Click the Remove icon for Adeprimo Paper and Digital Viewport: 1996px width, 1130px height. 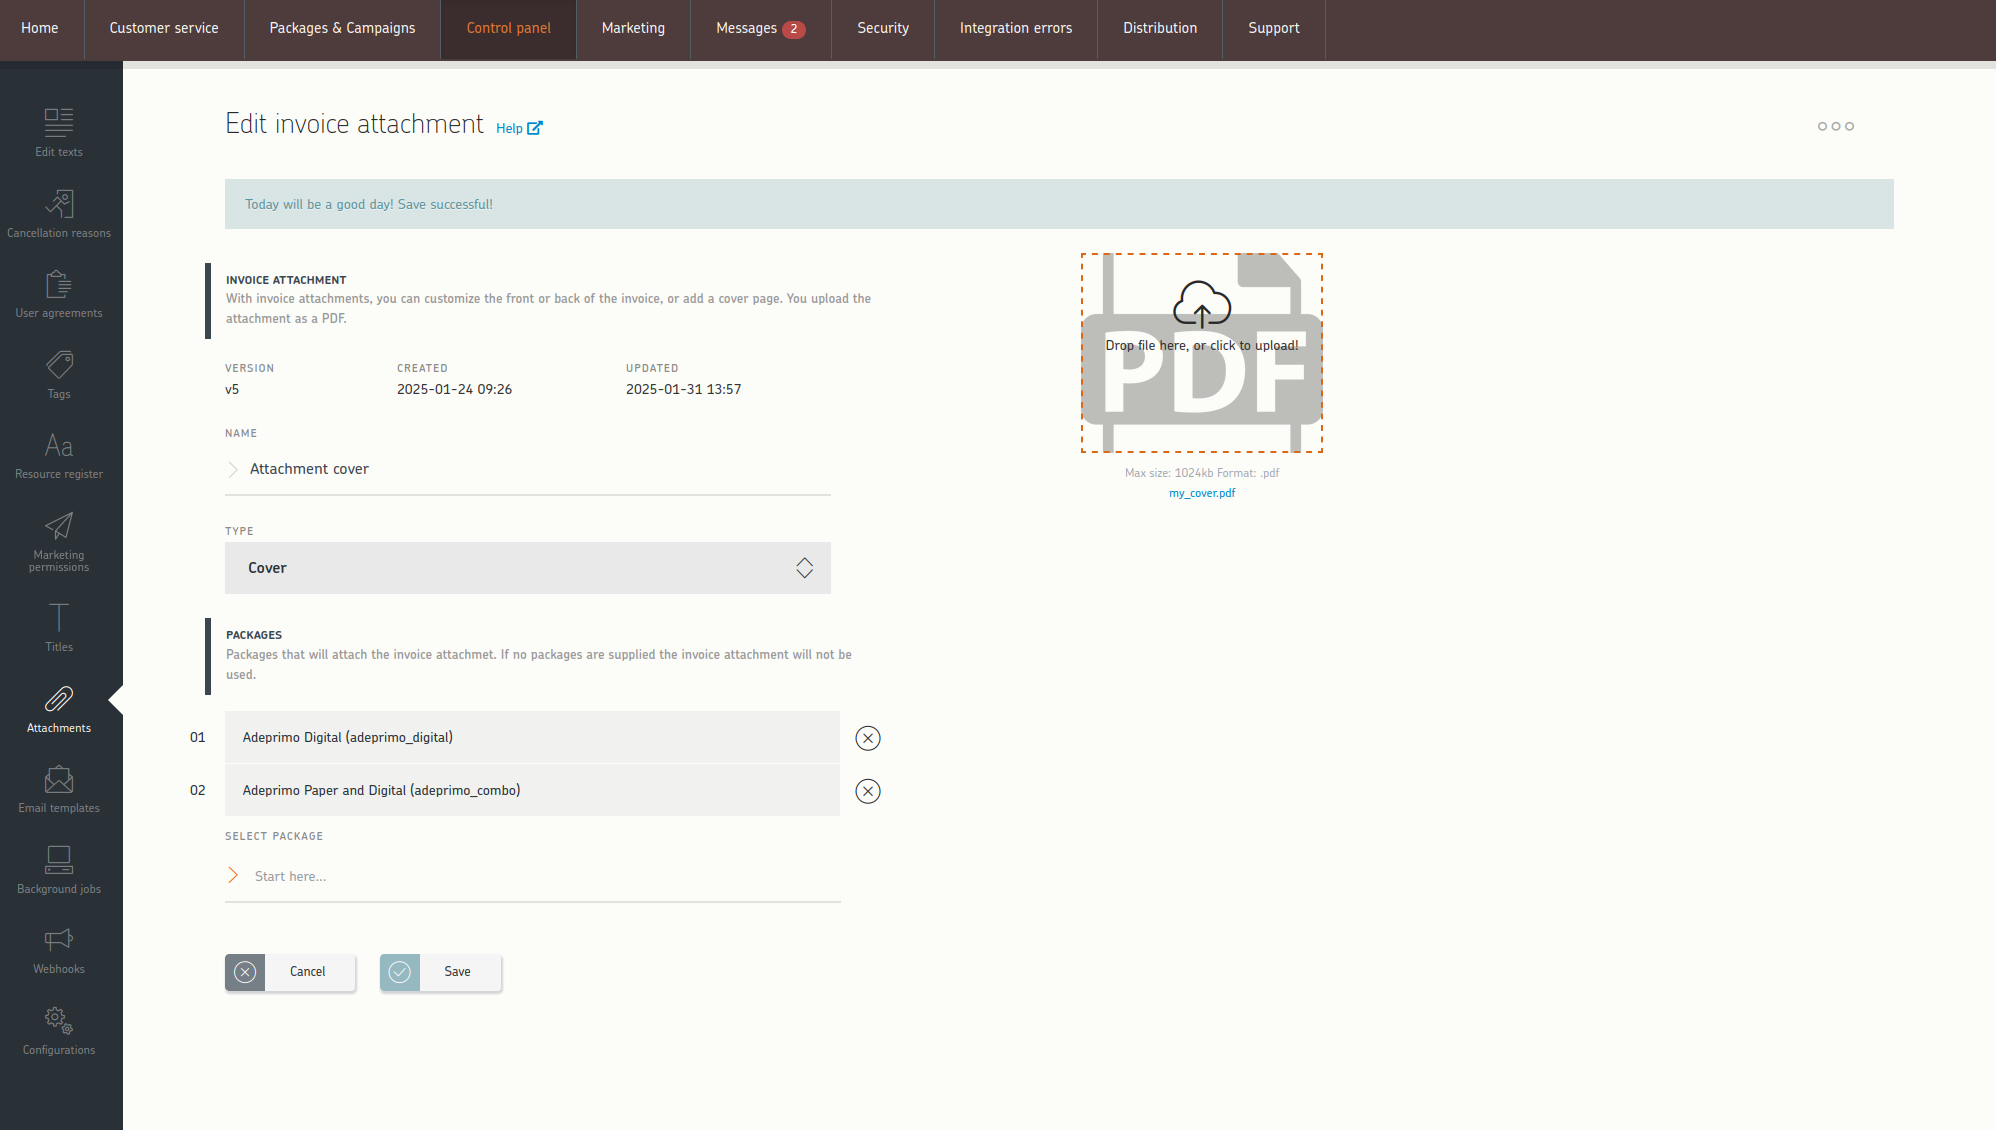point(868,790)
